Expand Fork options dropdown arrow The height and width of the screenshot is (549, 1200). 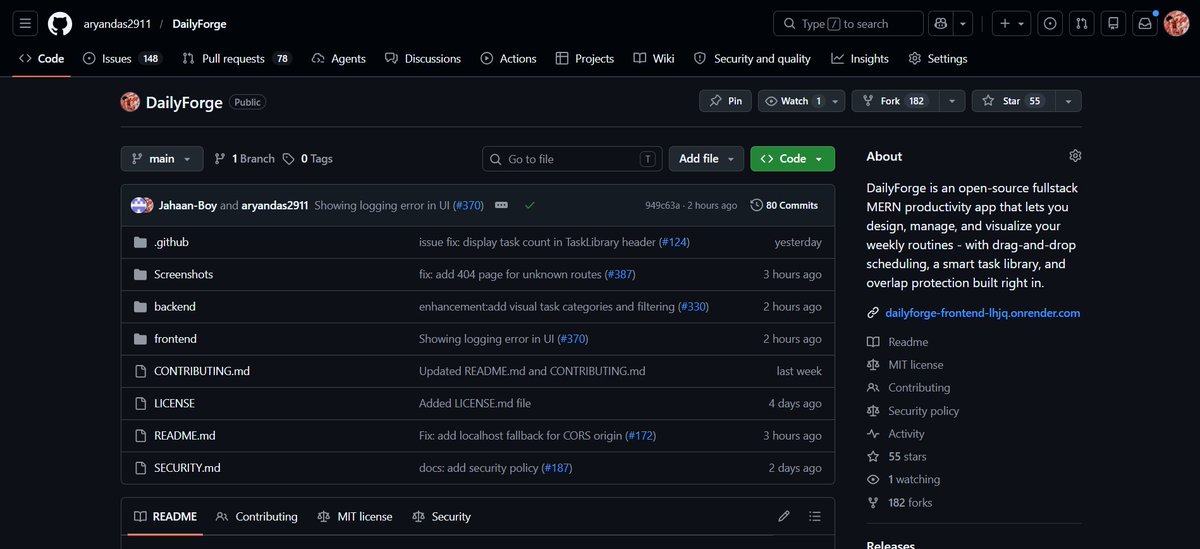953,101
